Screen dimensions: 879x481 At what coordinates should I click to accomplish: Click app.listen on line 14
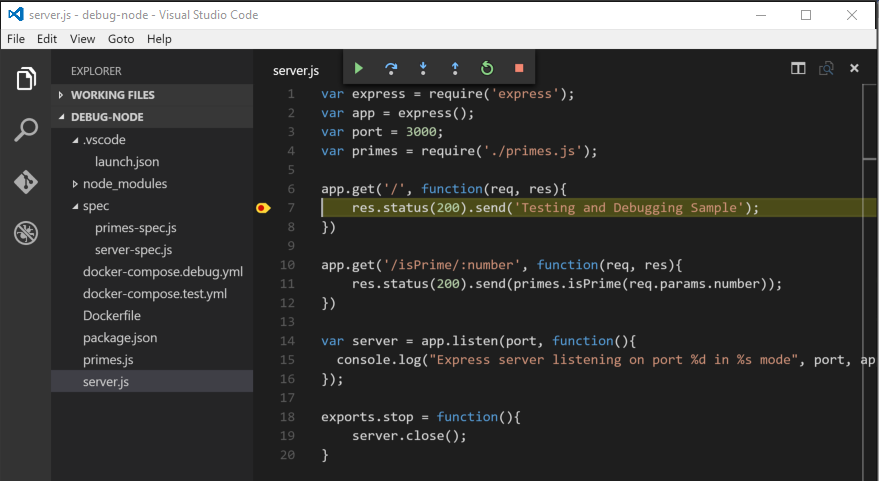click(x=460, y=341)
